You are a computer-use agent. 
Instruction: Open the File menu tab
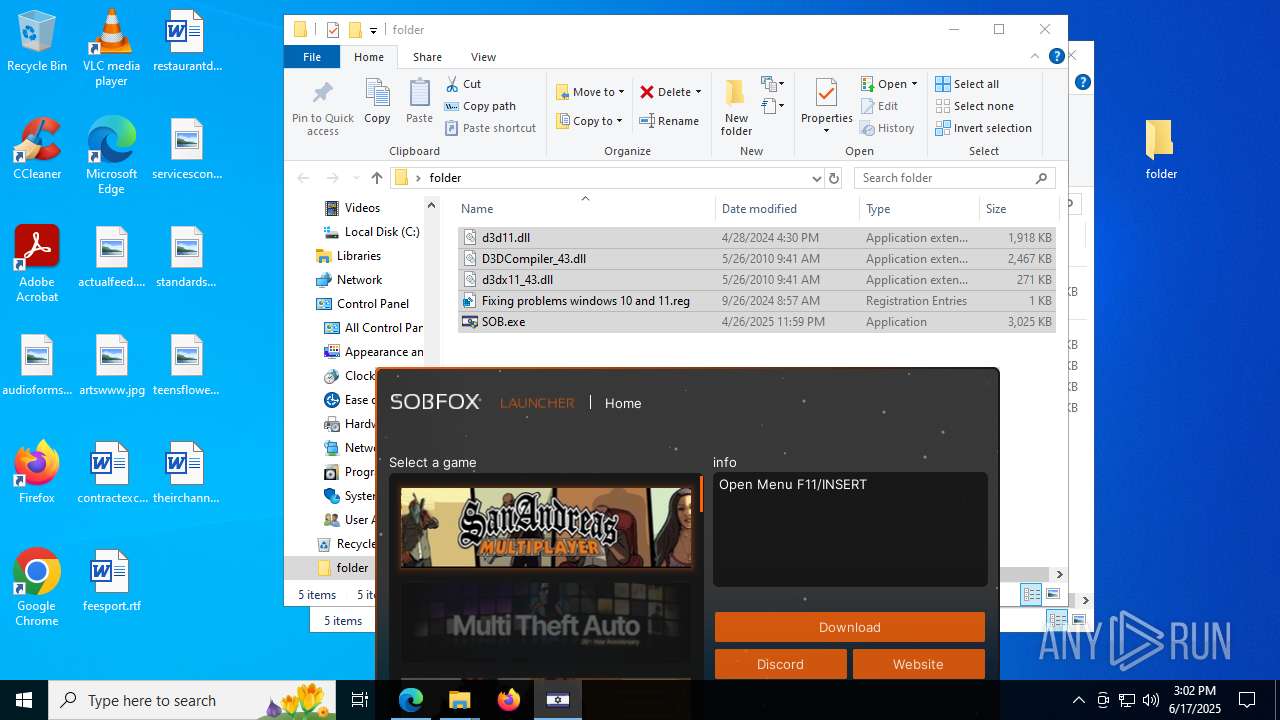pos(312,57)
